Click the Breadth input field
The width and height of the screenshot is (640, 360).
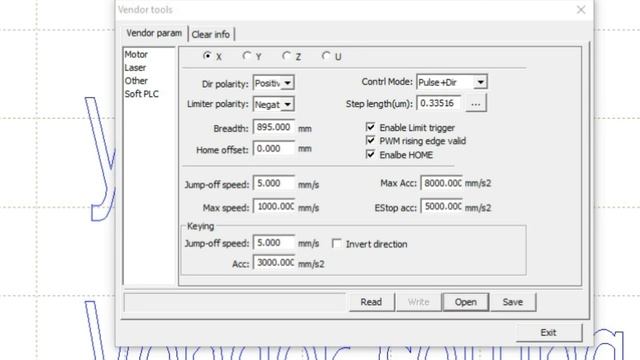click(273, 127)
